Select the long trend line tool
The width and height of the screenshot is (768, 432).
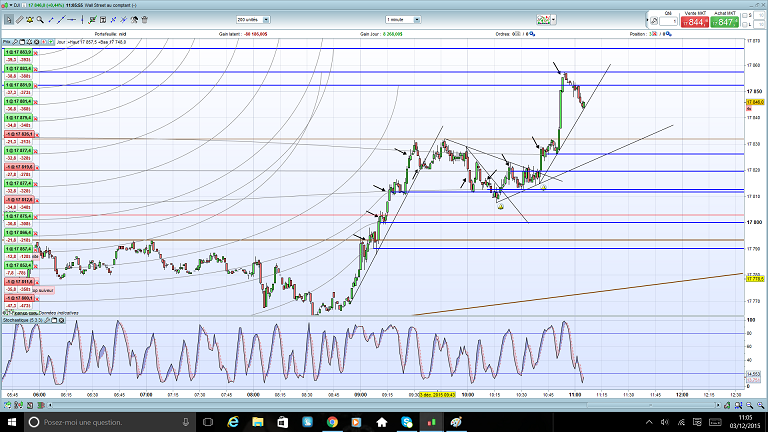tap(61, 20)
